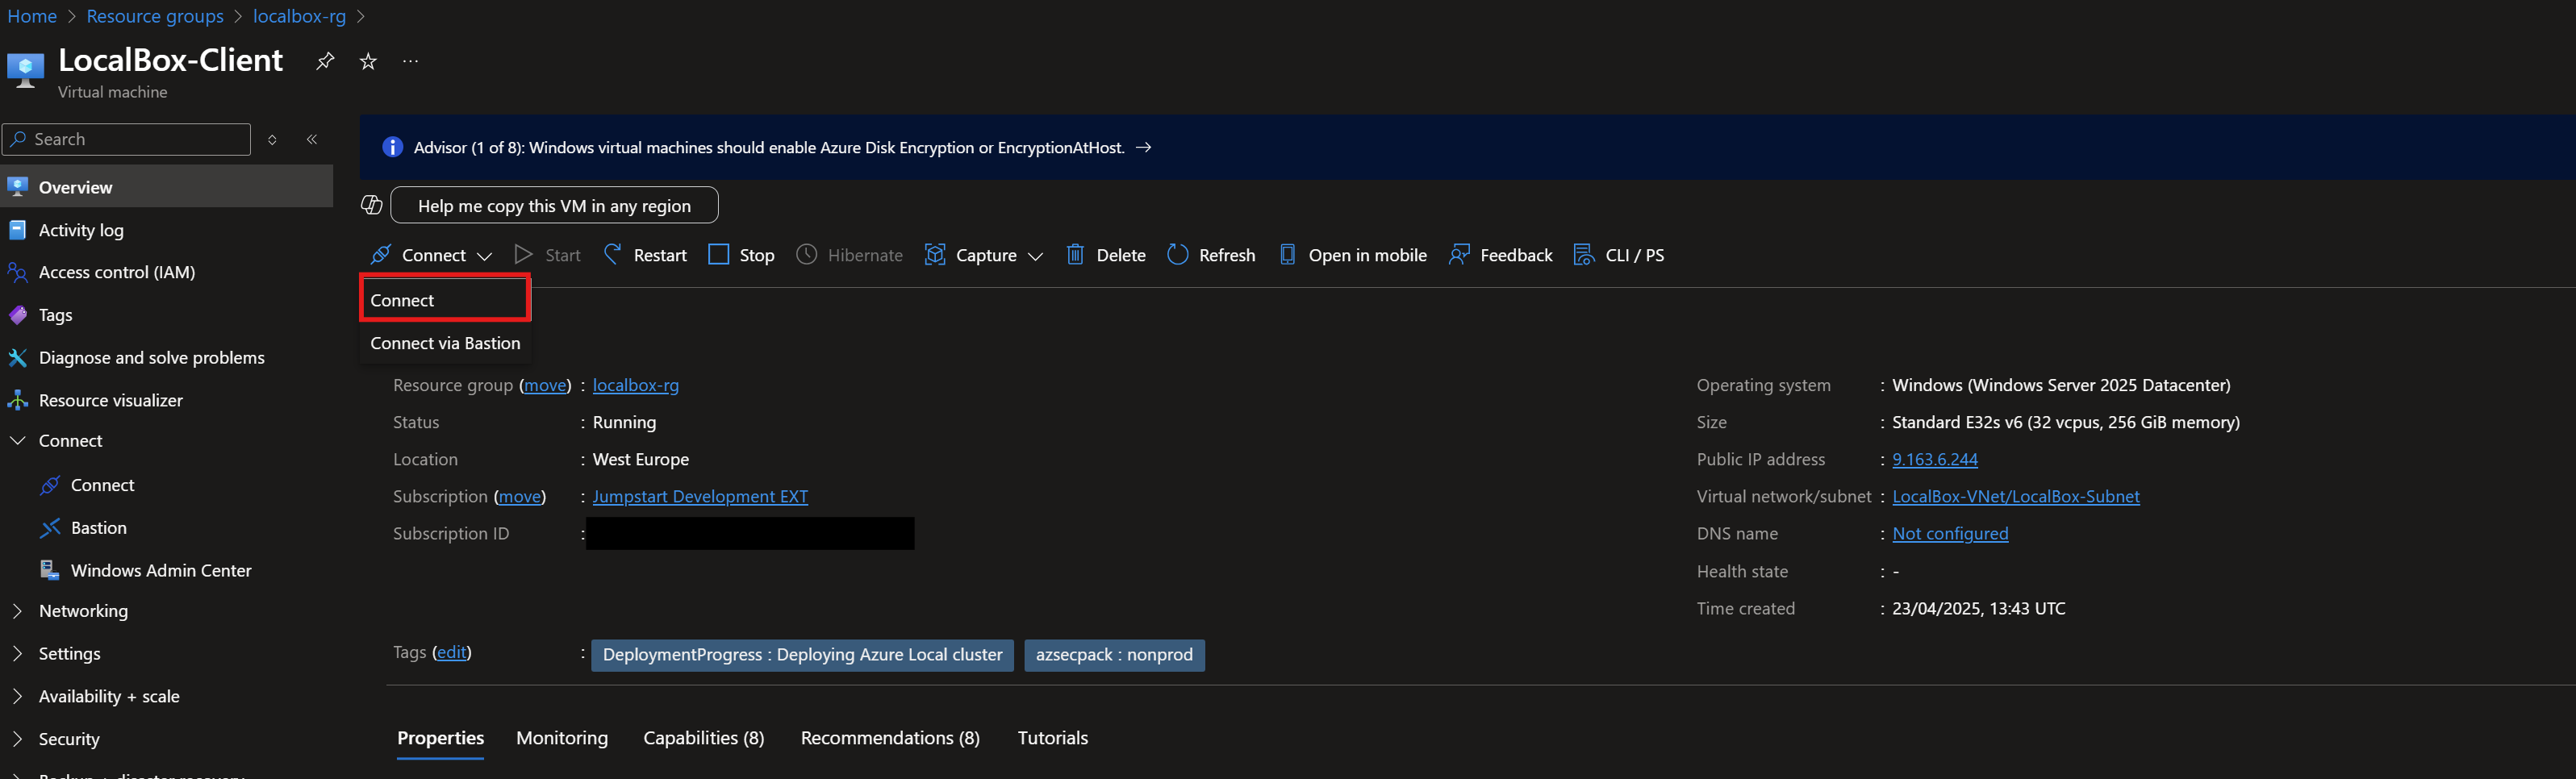The height and width of the screenshot is (779, 2576).
Task: Open the Tutorials tab
Action: (x=1053, y=738)
